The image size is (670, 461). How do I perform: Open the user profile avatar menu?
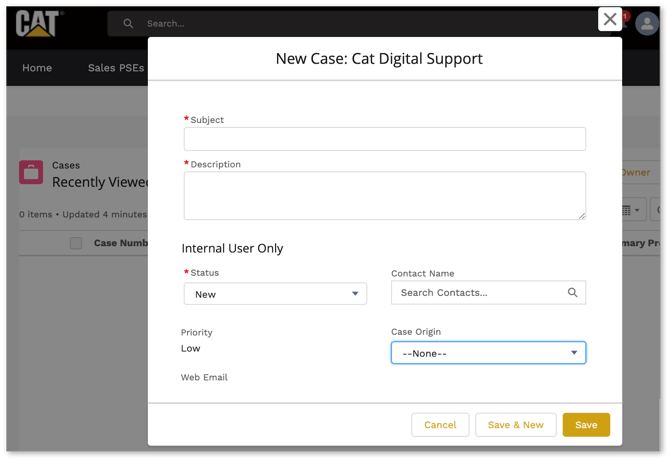[x=647, y=24]
